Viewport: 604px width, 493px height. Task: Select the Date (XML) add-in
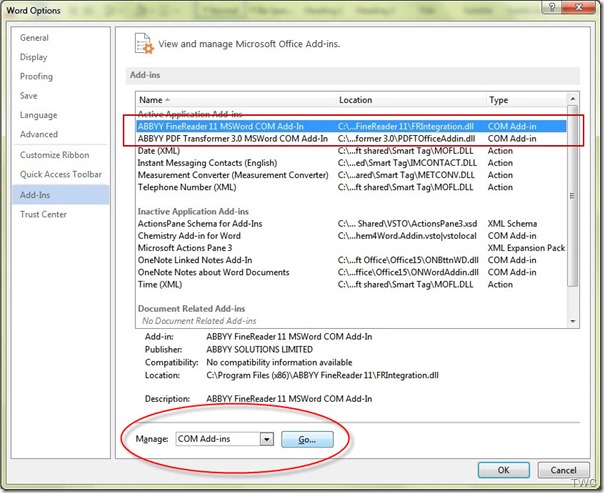(x=351, y=151)
